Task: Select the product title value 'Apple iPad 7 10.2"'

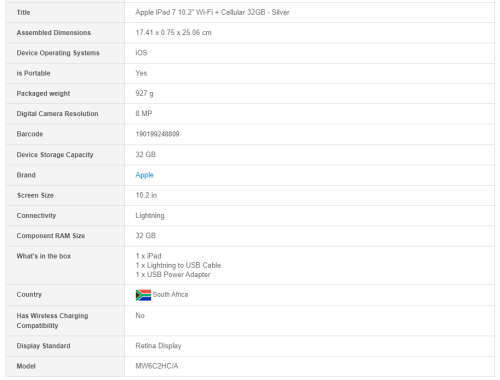Action: coord(165,12)
